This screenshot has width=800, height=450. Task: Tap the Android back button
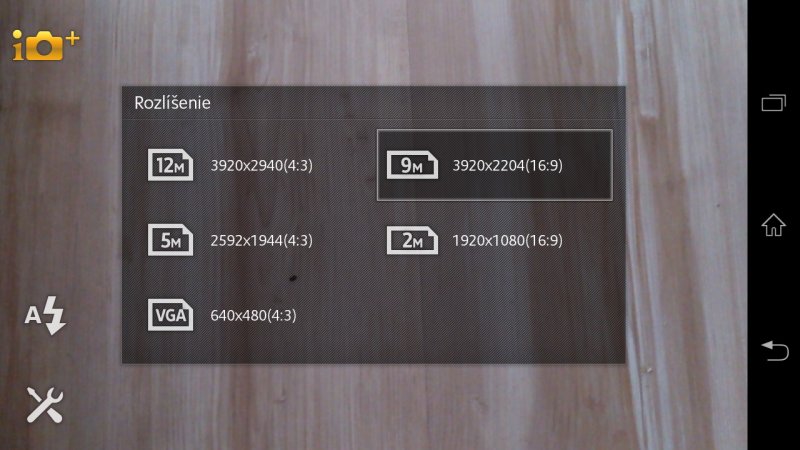[x=774, y=351]
